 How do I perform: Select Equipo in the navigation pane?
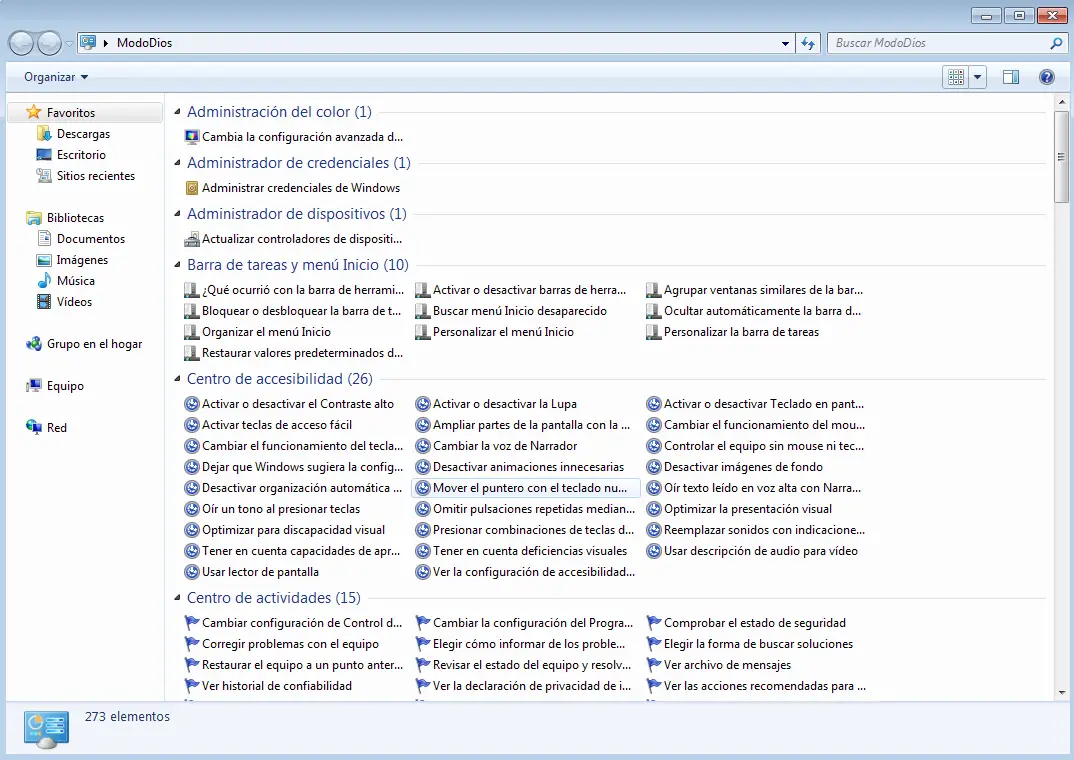point(65,386)
